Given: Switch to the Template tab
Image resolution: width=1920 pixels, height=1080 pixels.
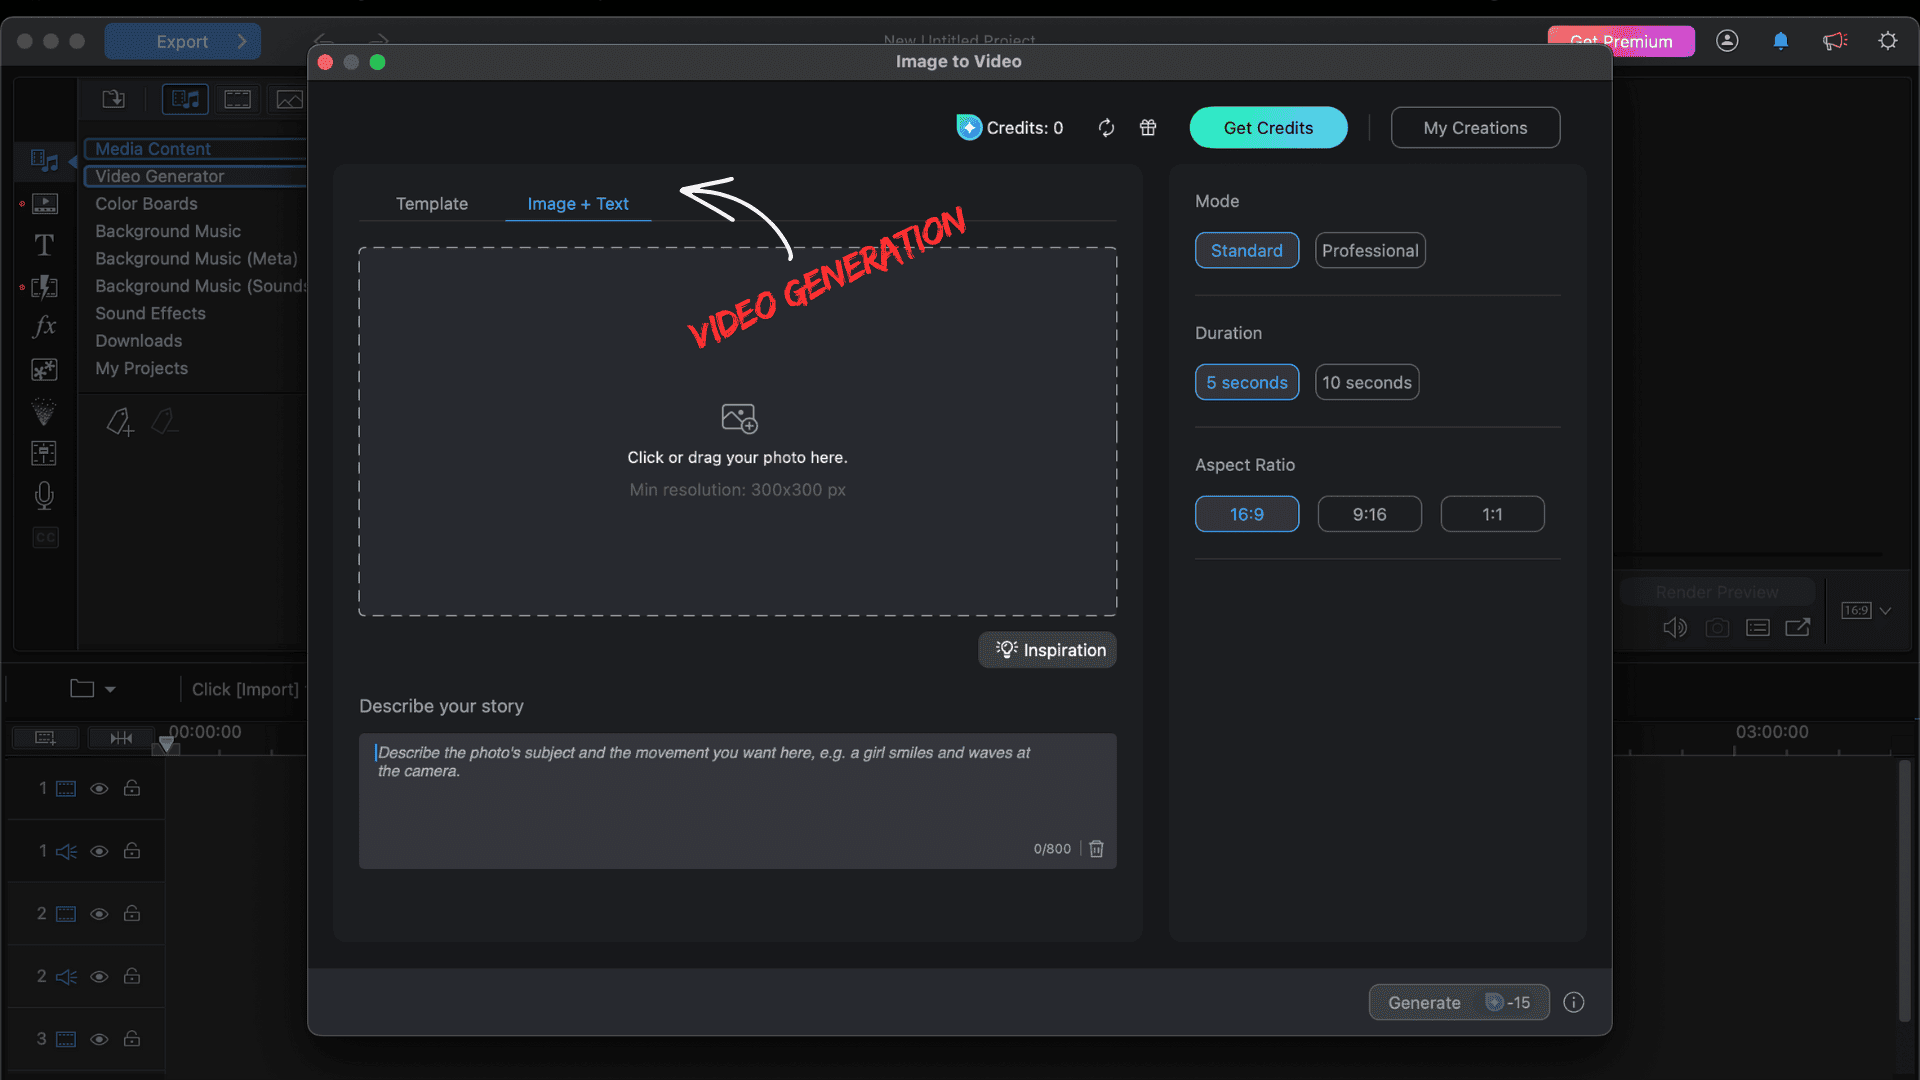Looking at the screenshot, I should pos(432,204).
